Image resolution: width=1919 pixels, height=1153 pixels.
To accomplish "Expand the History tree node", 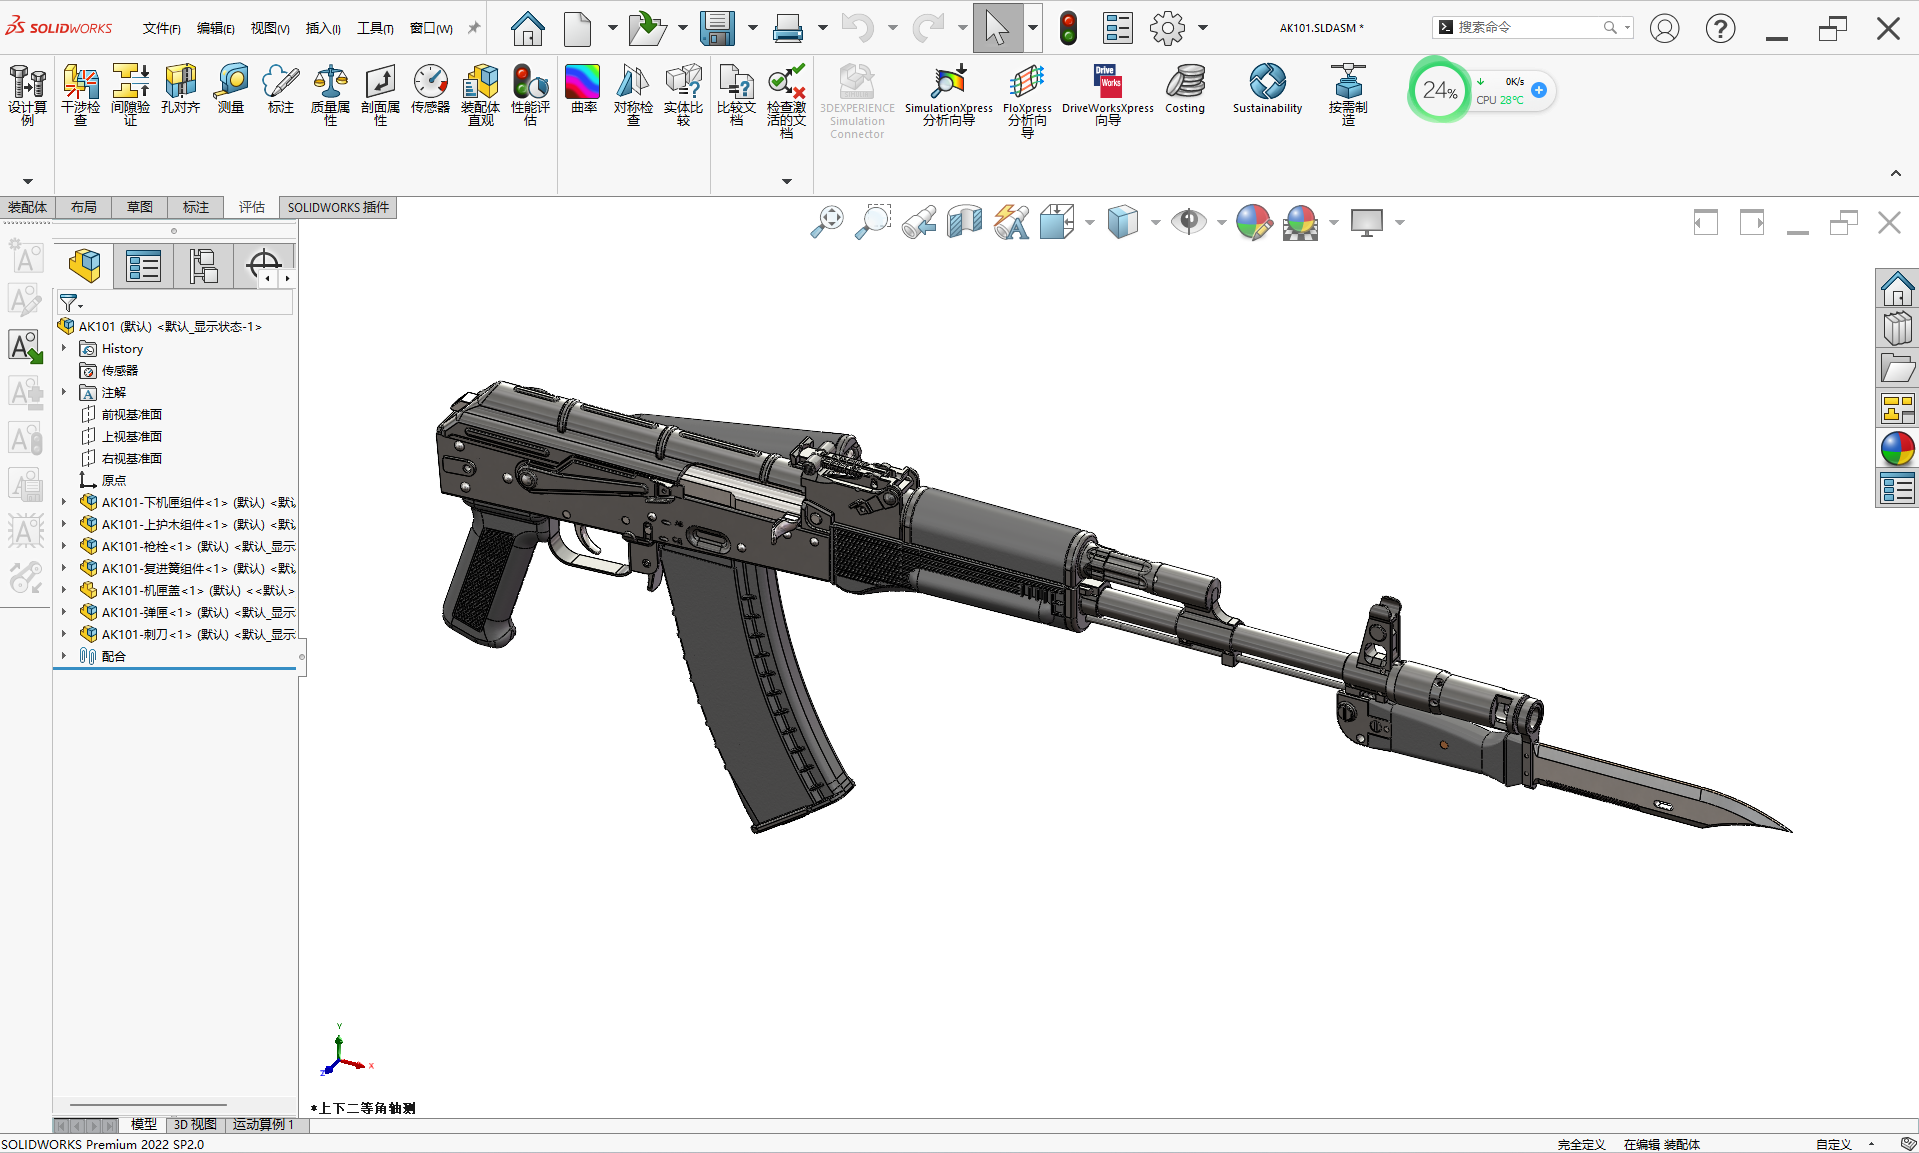I will [x=64, y=349].
